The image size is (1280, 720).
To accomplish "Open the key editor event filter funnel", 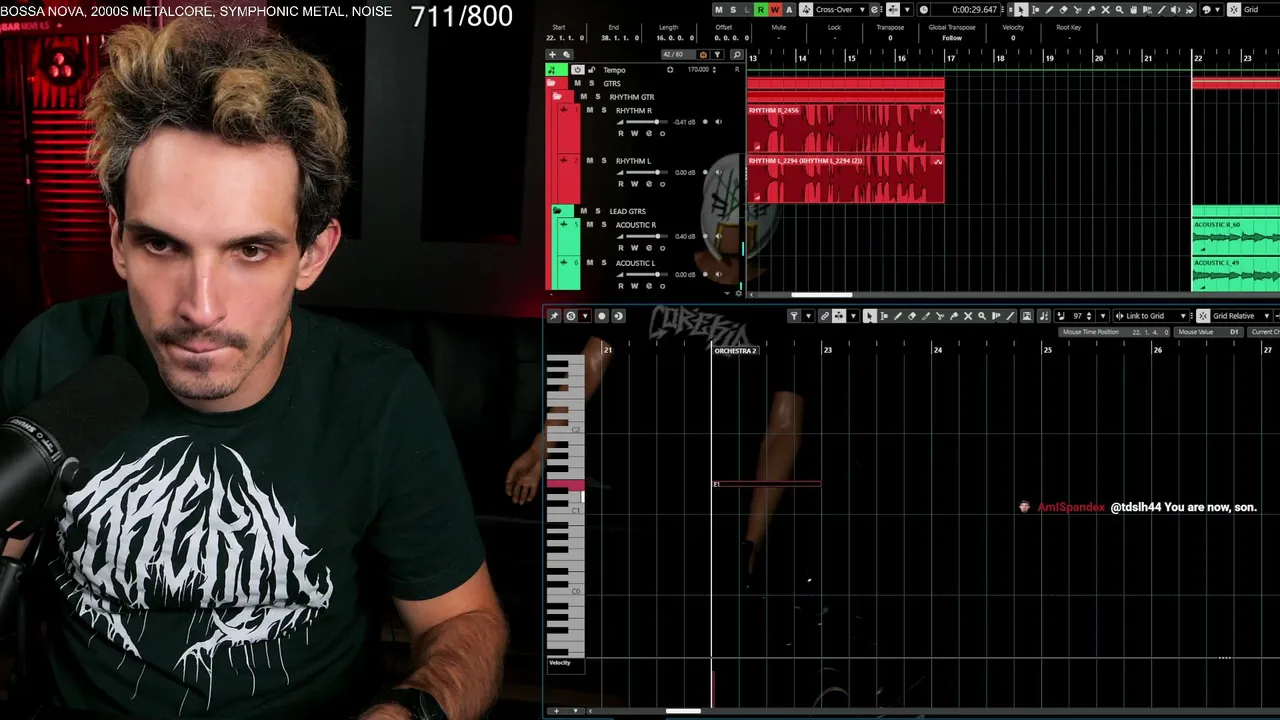I will [x=794, y=316].
